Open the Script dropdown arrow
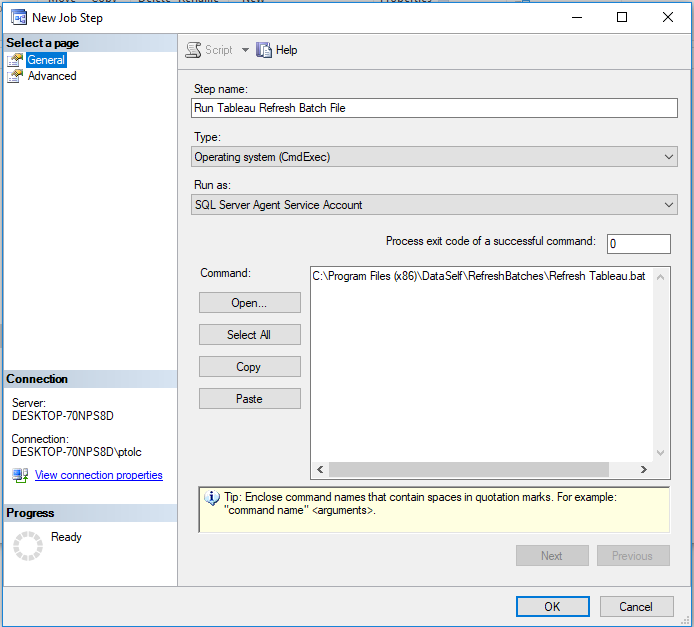This screenshot has height=627, width=694. [245, 50]
